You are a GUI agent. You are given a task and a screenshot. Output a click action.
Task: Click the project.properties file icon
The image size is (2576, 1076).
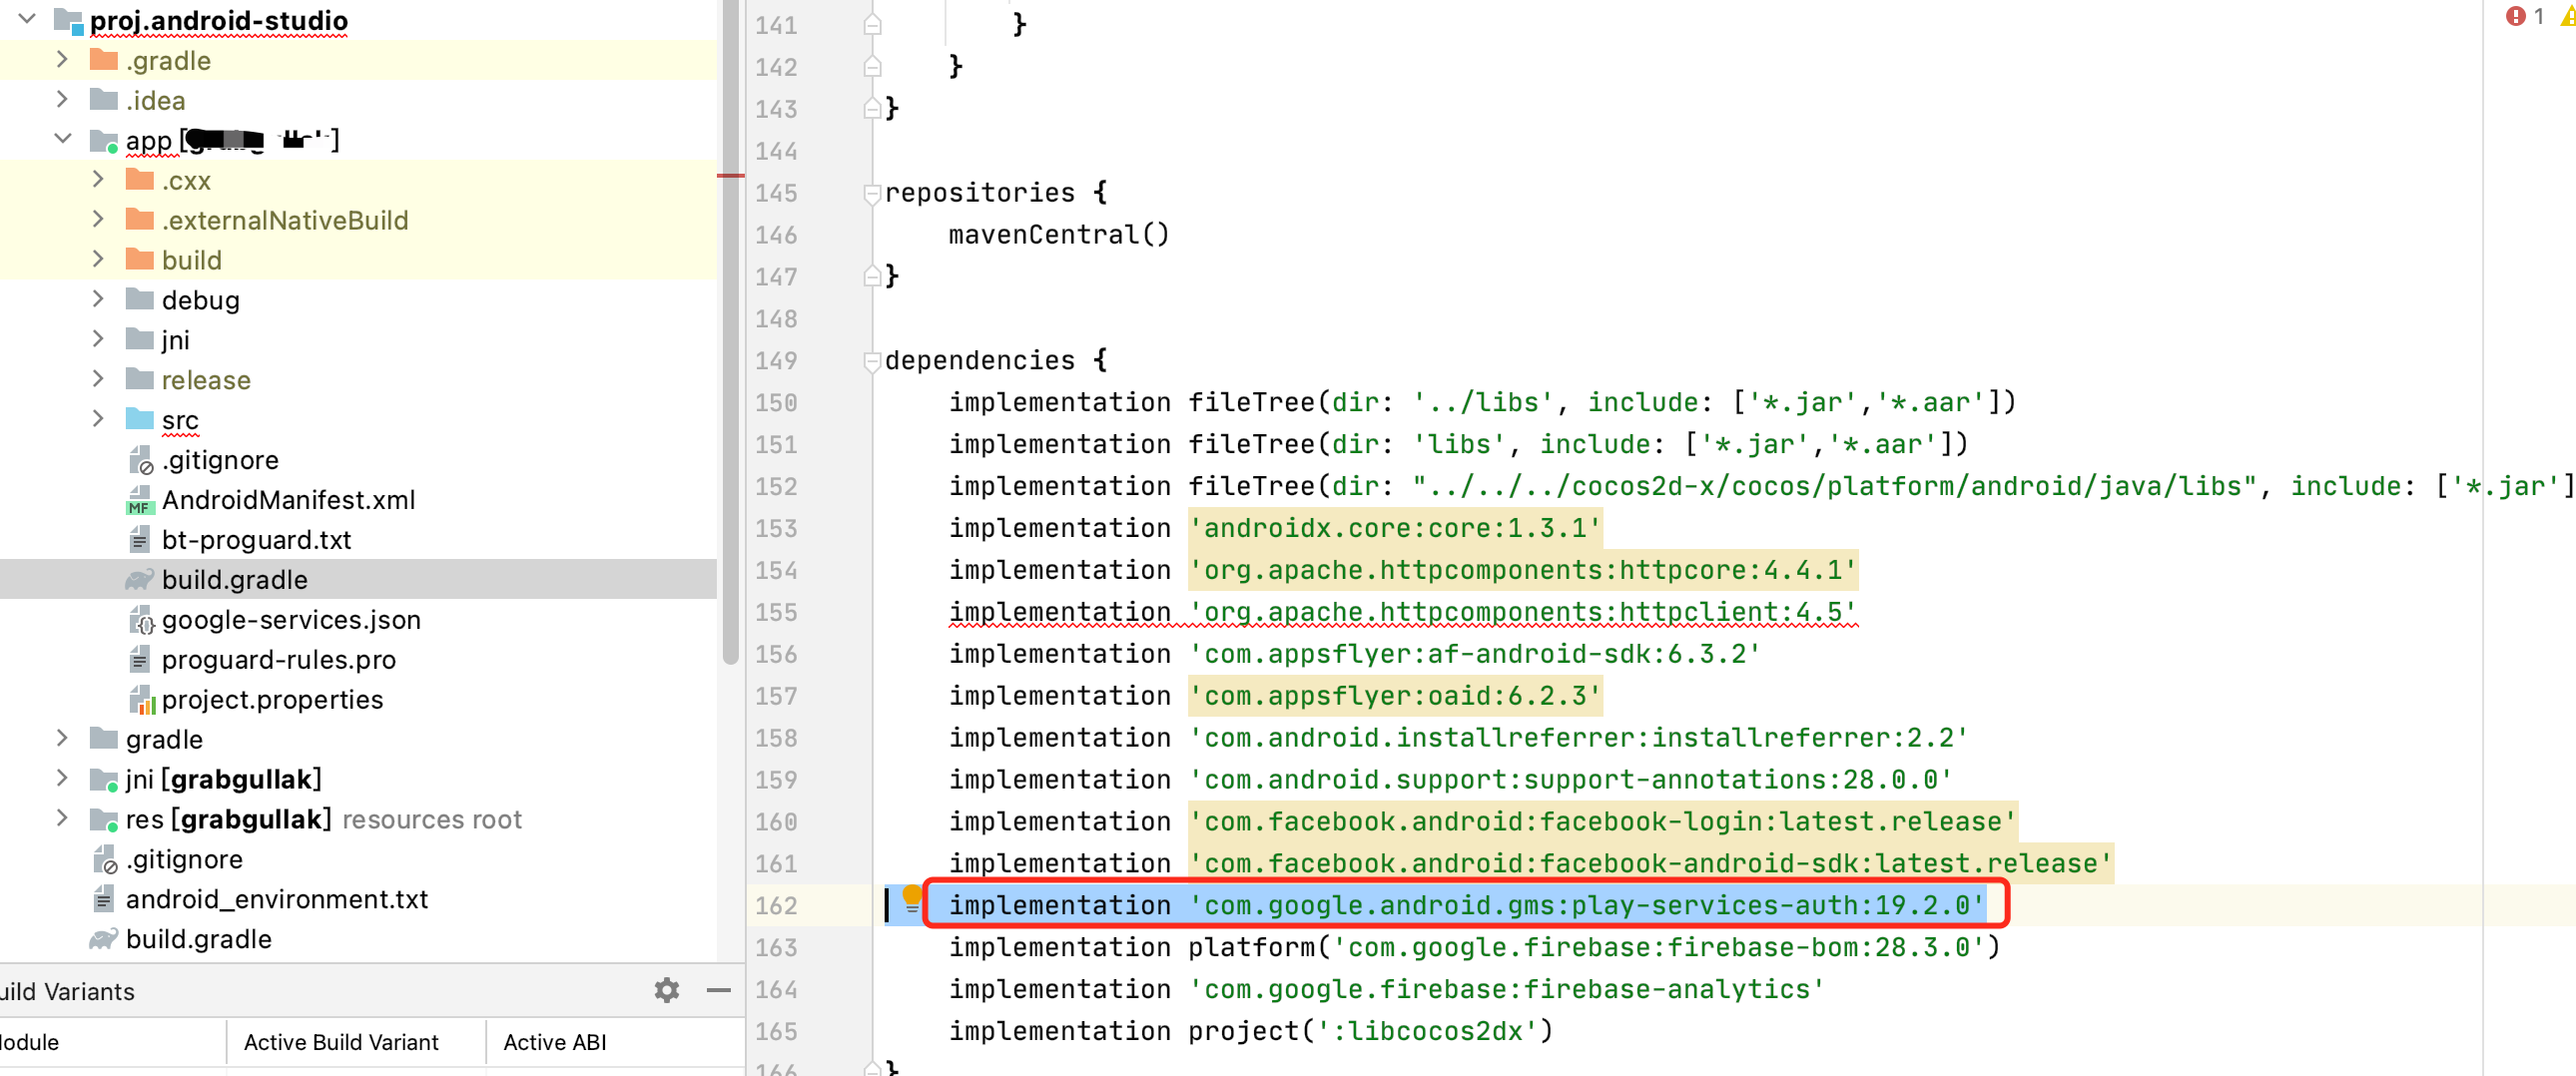pos(140,699)
